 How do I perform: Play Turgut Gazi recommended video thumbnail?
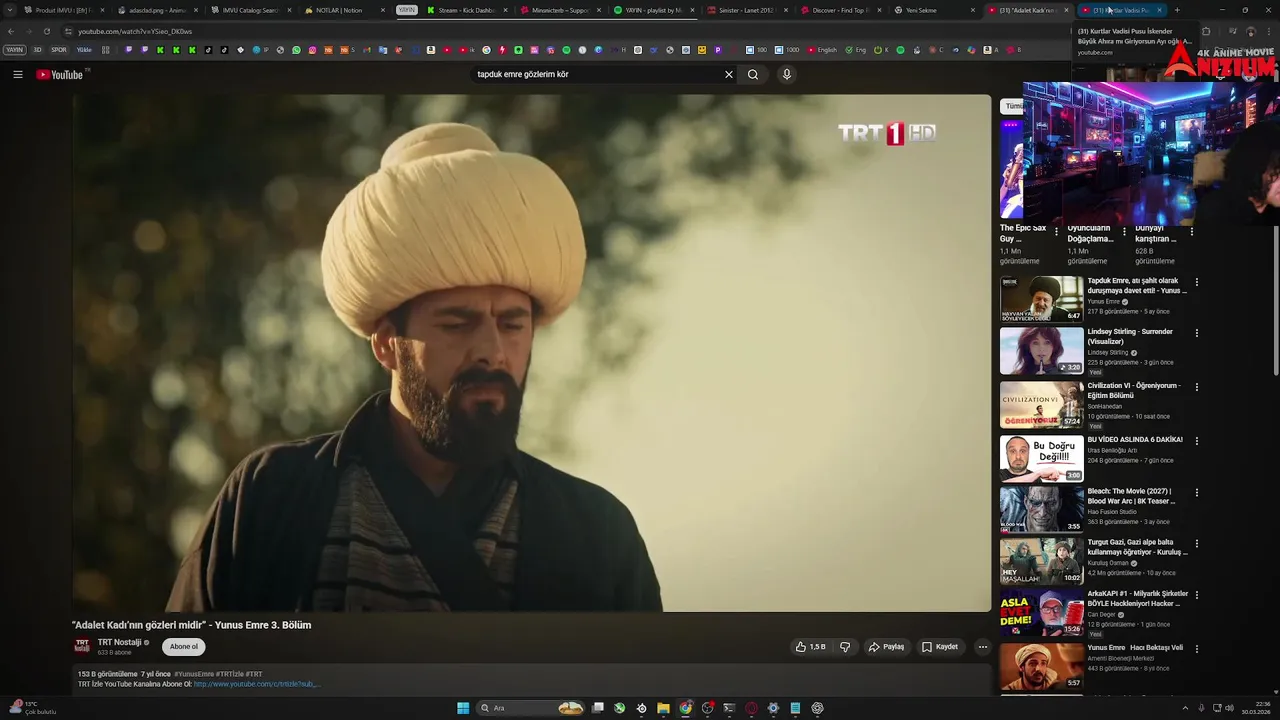(x=1041, y=561)
